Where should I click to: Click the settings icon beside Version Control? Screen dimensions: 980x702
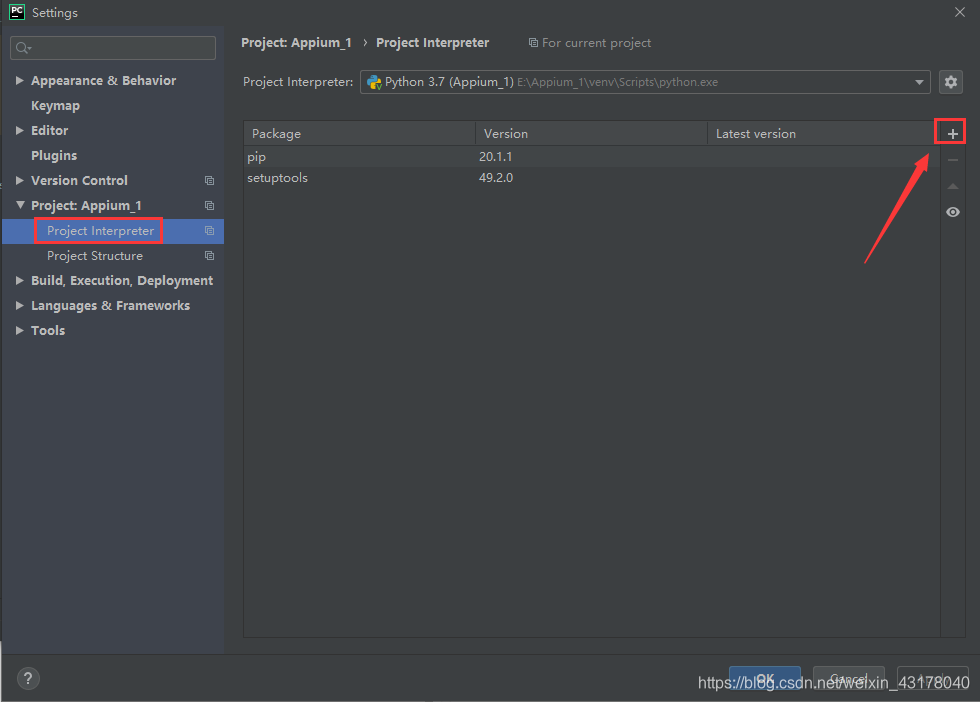tap(208, 180)
